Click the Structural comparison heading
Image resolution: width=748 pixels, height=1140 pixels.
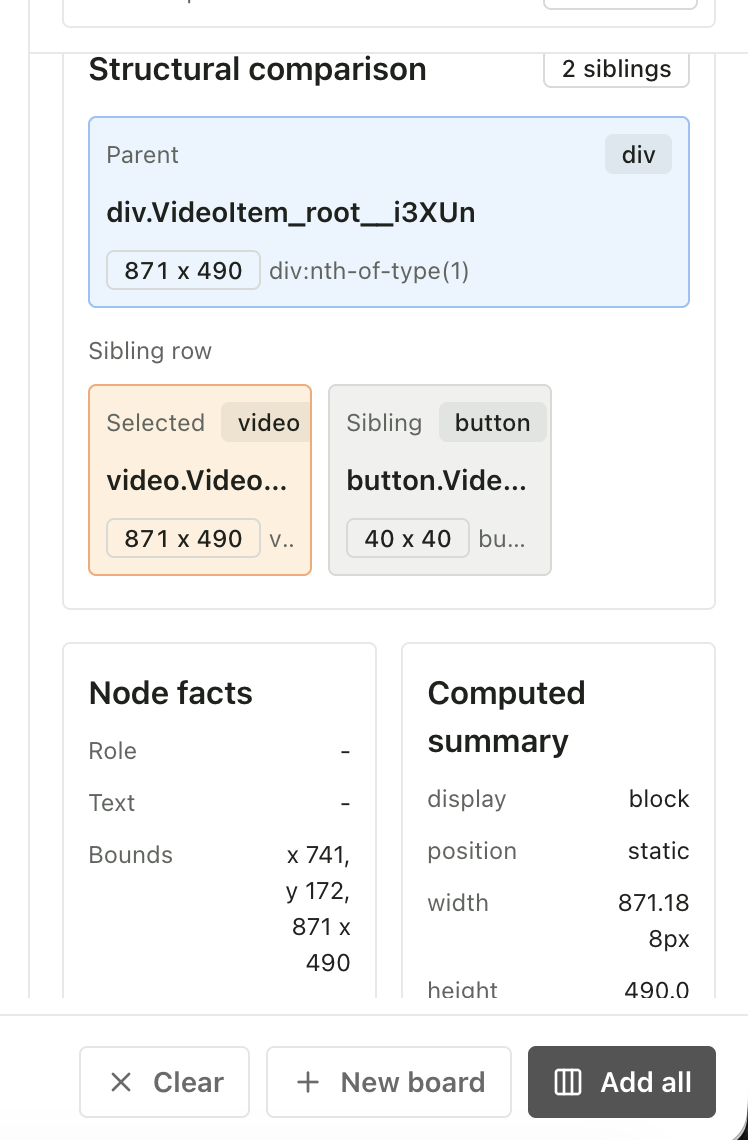point(257,69)
